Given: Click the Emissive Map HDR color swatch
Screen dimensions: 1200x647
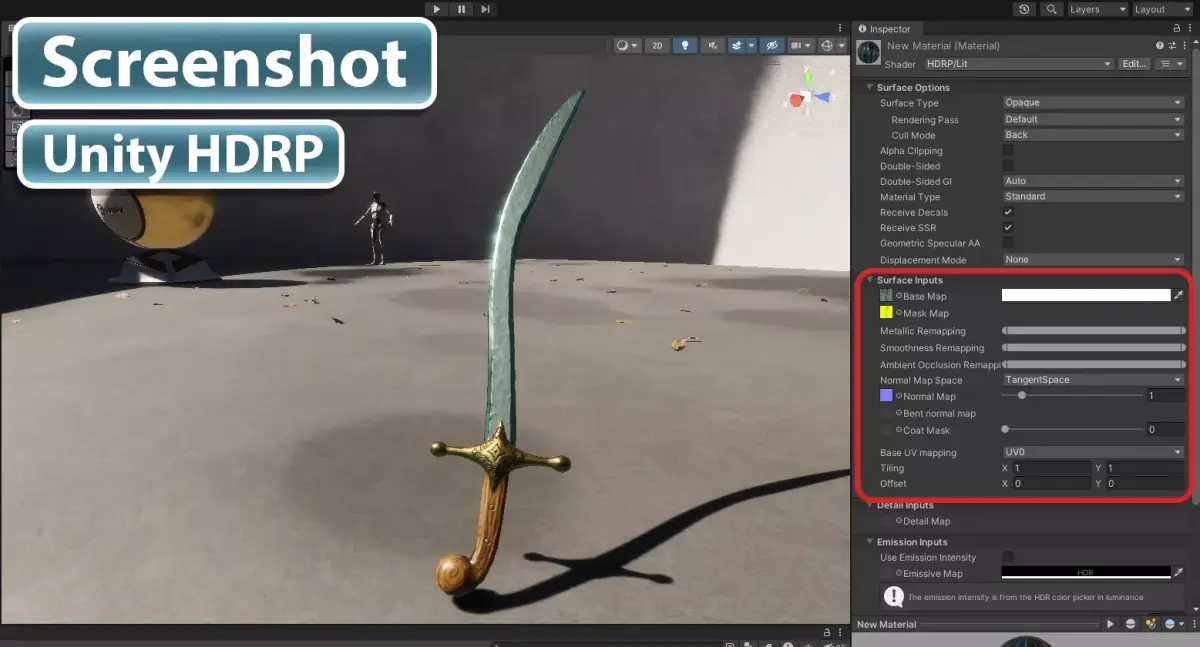Looking at the screenshot, I should tap(1086, 573).
